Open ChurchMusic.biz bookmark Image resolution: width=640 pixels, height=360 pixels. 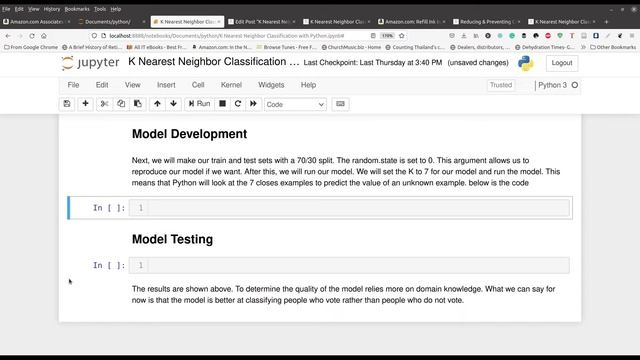click(351, 47)
